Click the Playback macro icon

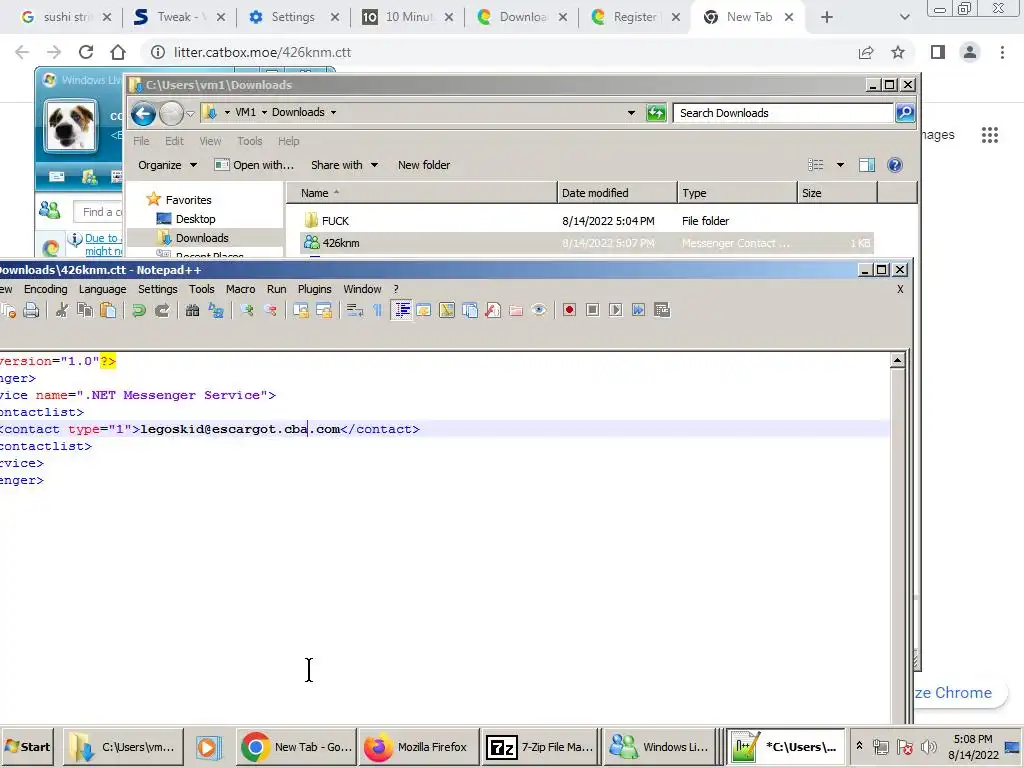pos(615,310)
